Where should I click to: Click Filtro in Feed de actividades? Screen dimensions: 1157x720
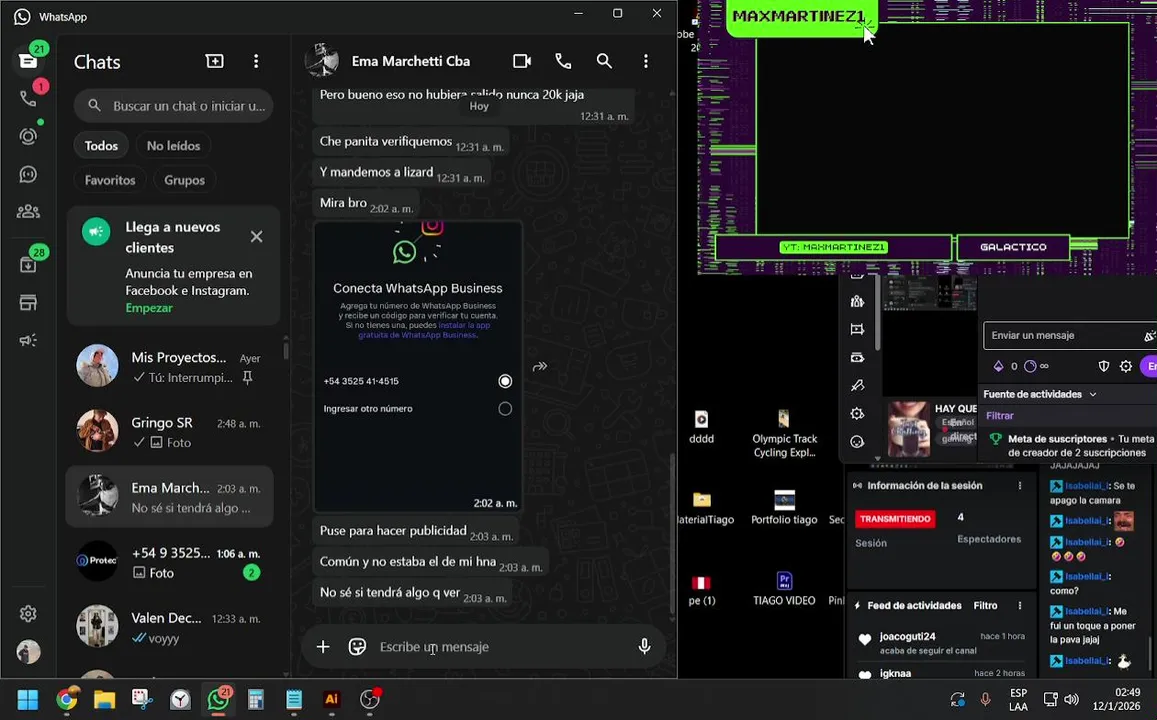coord(985,606)
